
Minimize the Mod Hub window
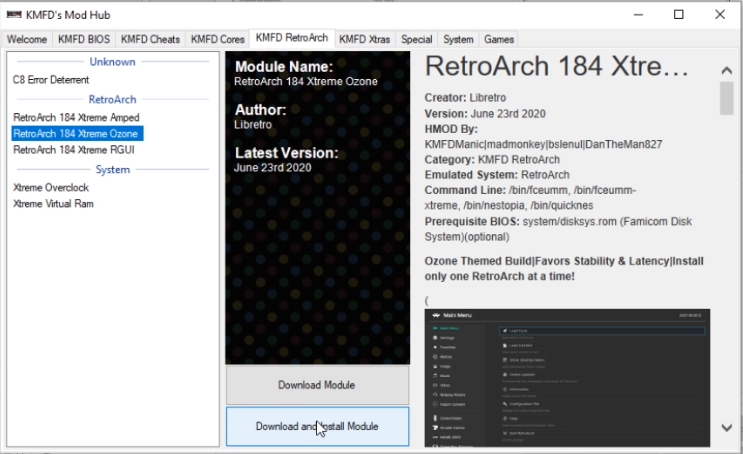(638, 15)
